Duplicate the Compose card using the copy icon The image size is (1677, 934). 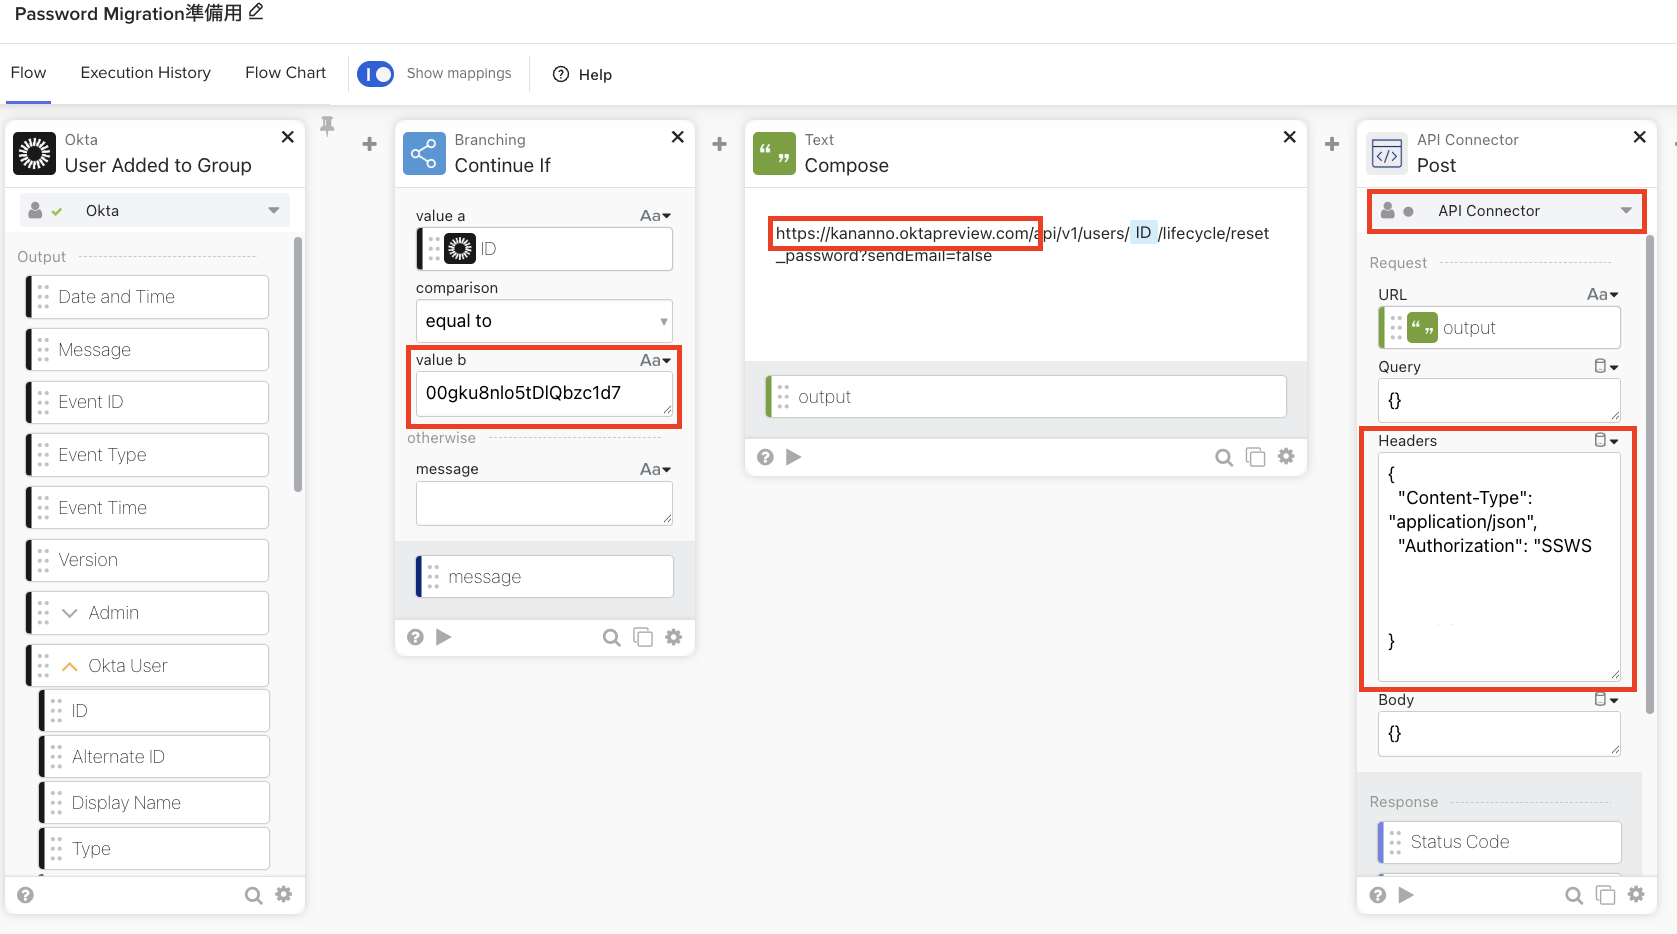point(1255,457)
